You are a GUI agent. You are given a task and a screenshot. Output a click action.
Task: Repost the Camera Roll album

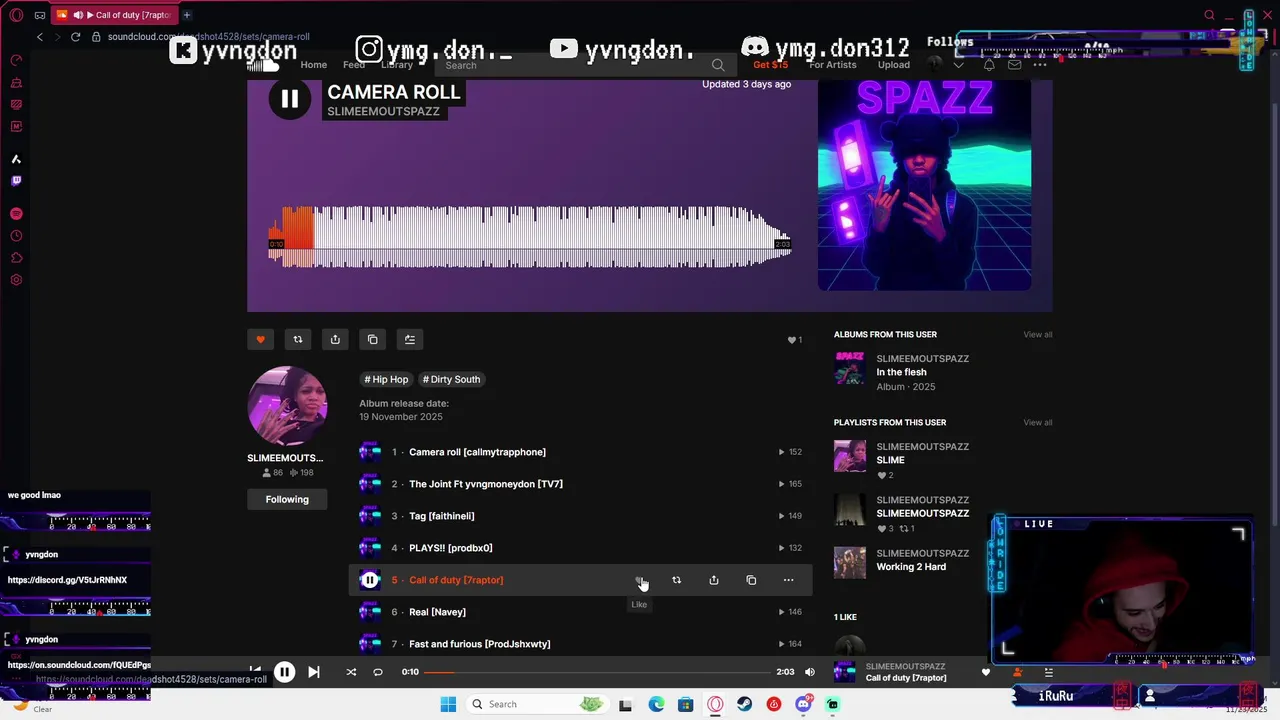click(x=297, y=340)
